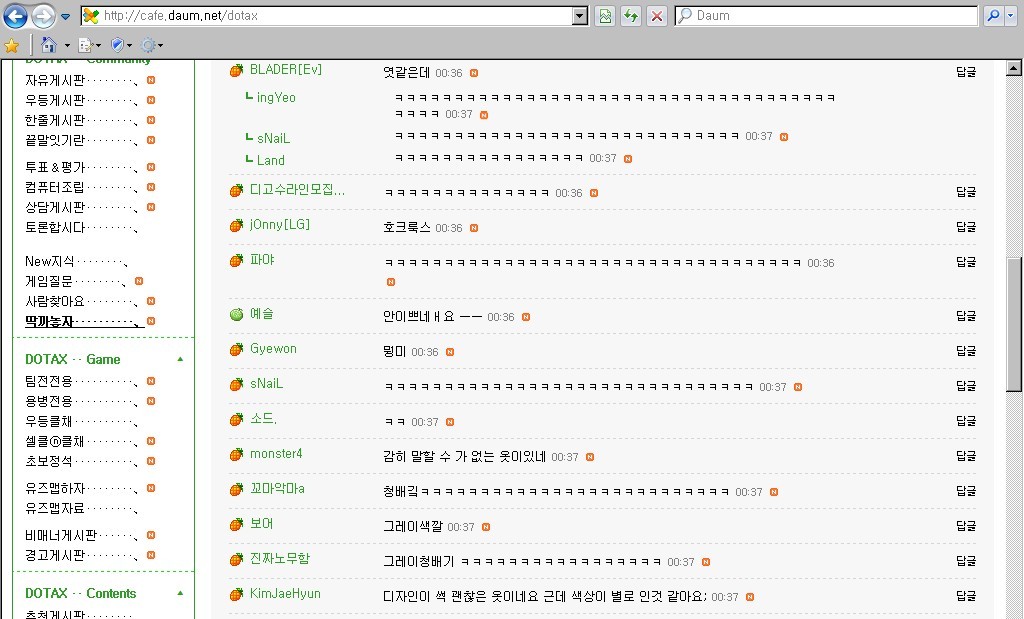Click the Favorites star icon
The height and width of the screenshot is (619, 1024).
coord(11,45)
